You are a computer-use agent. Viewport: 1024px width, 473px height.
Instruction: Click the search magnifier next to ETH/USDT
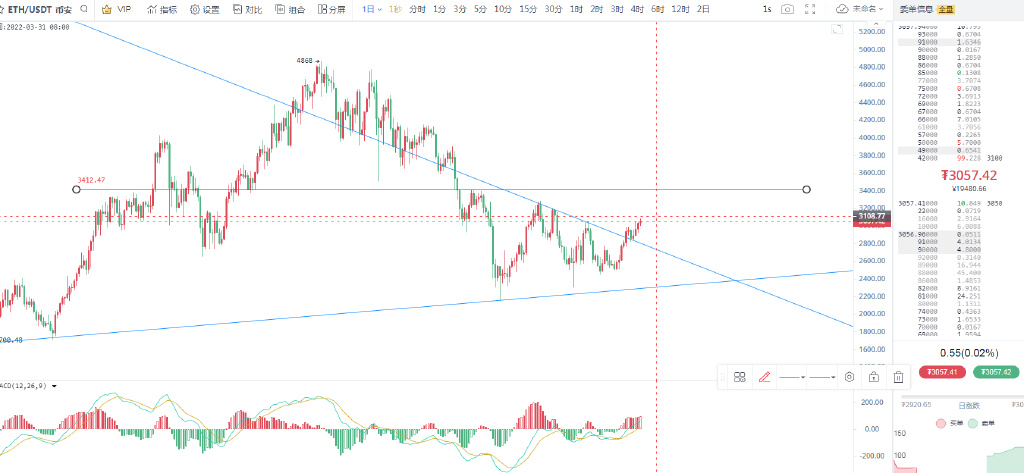tap(82, 9)
